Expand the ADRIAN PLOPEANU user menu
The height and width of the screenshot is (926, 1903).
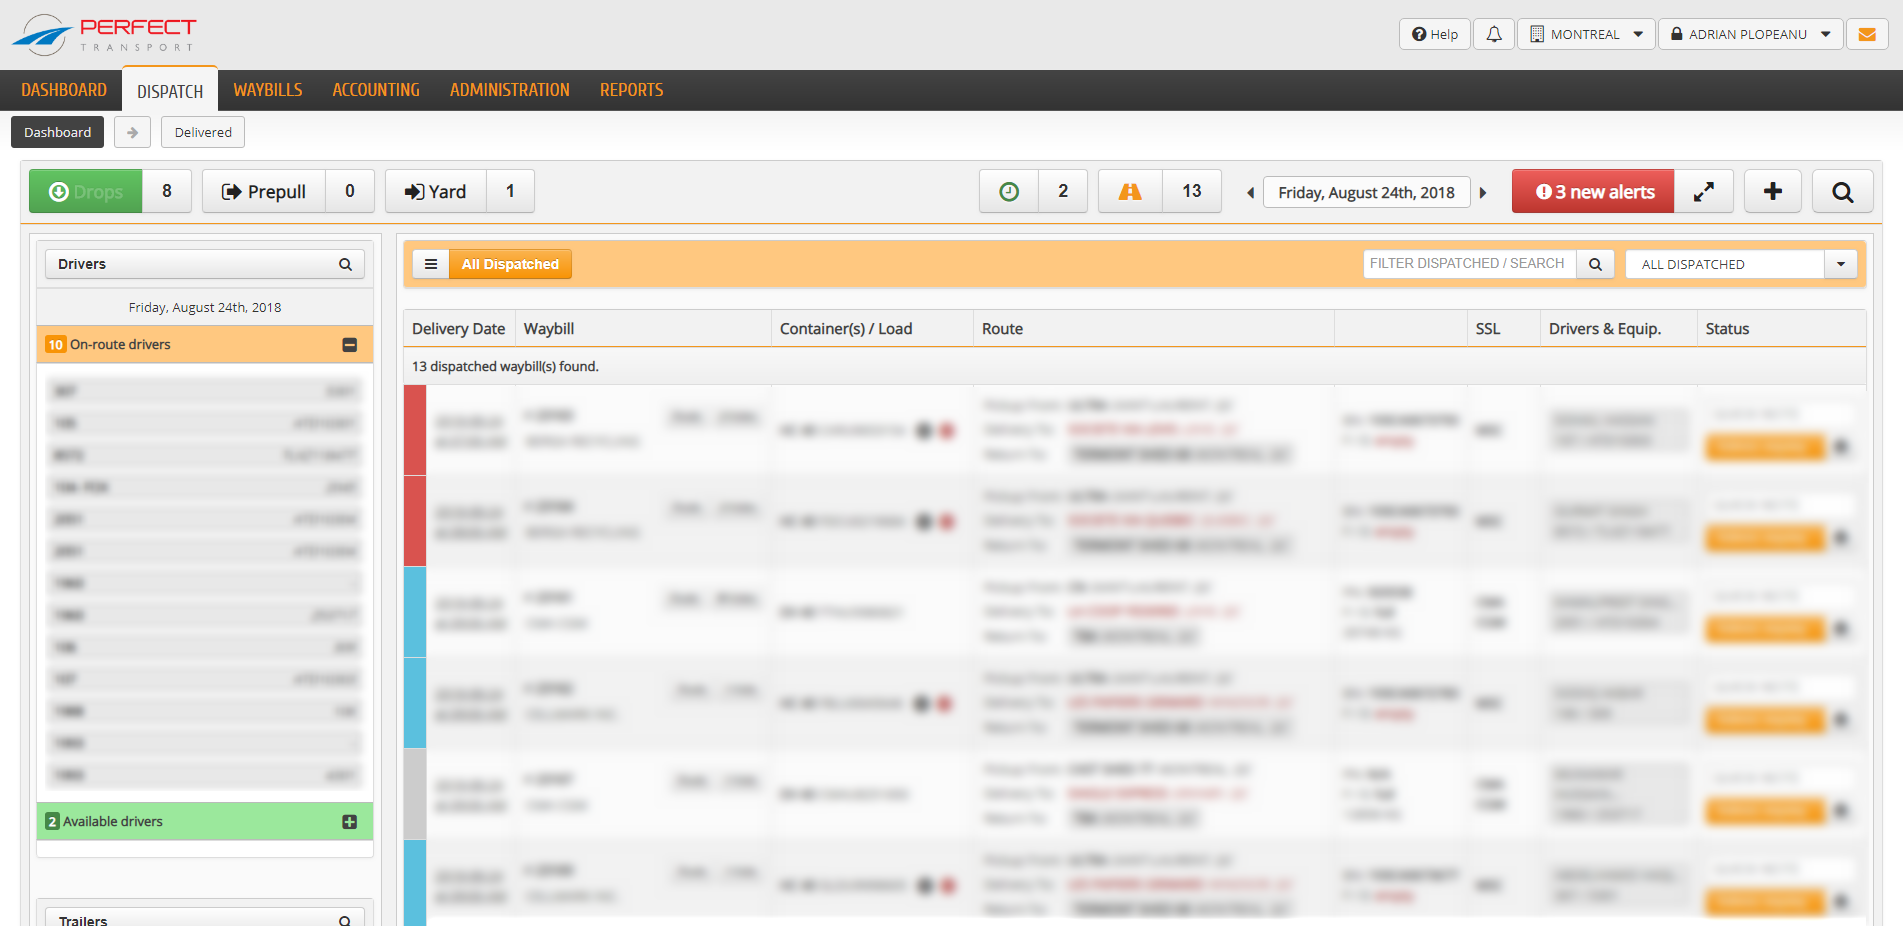[1750, 33]
